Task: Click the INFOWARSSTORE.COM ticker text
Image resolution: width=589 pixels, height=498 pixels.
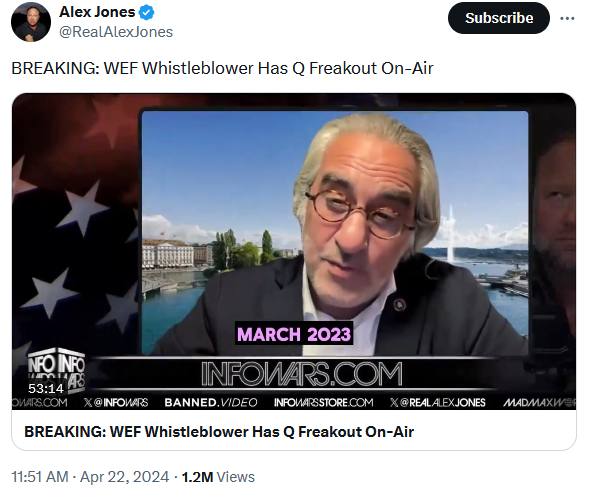Action: [323, 403]
